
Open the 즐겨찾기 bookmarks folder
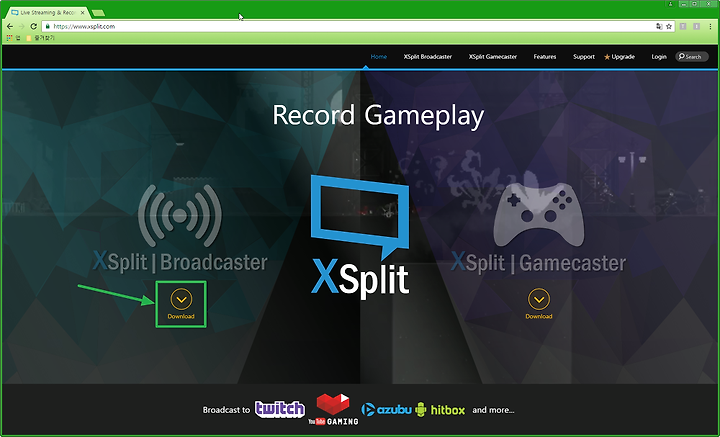[x=41, y=38]
